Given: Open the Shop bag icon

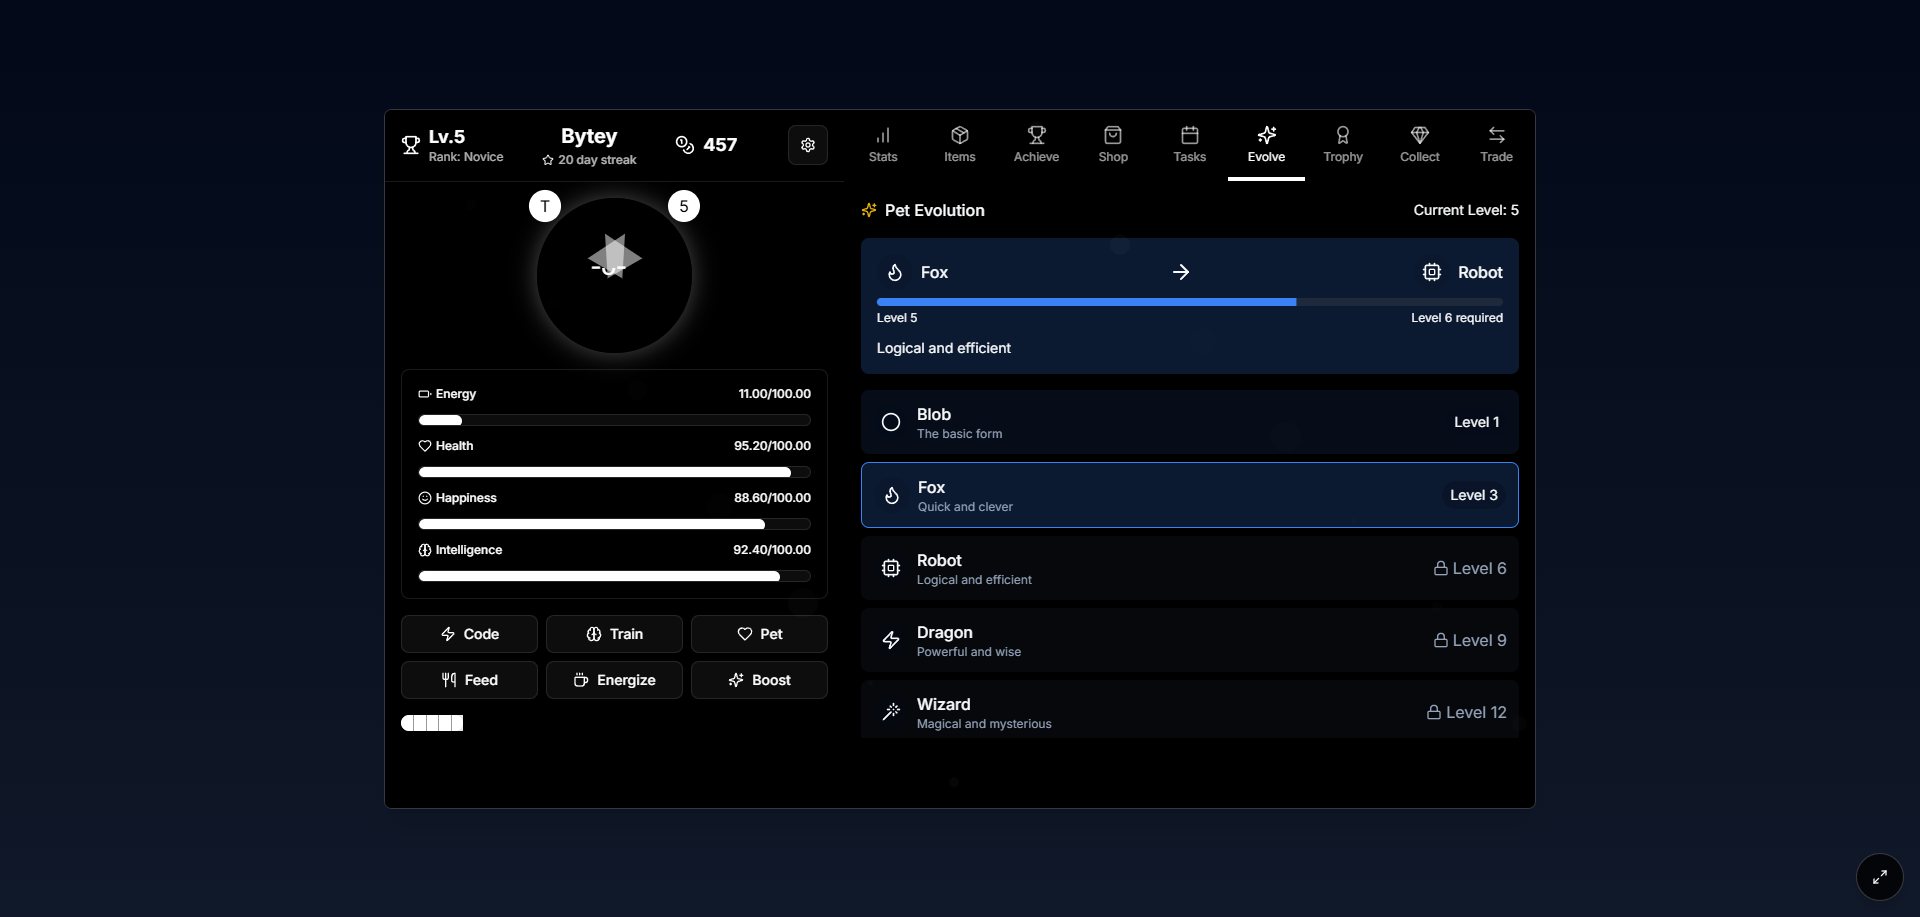Looking at the screenshot, I should (x=1113, y=144).
